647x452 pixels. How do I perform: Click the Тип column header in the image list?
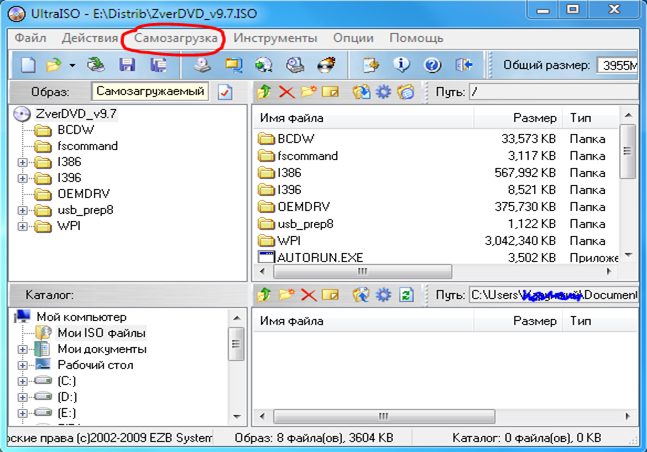[590, 118]
